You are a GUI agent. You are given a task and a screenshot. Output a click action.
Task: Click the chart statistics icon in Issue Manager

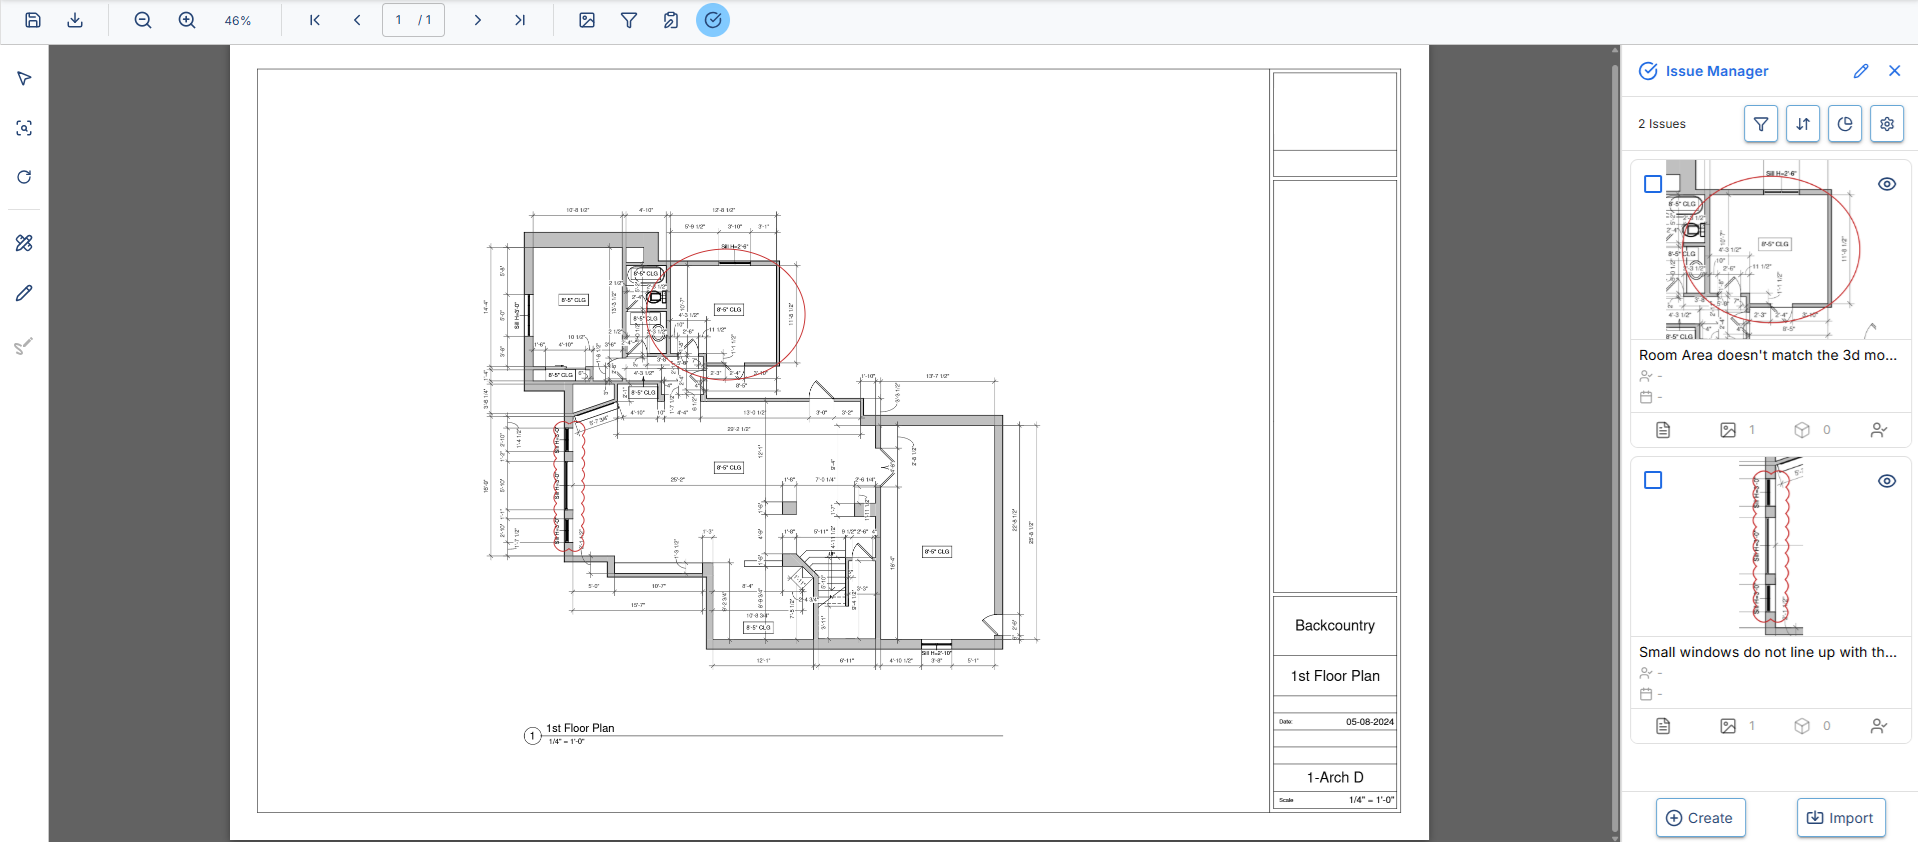[x=1845, y=124]
